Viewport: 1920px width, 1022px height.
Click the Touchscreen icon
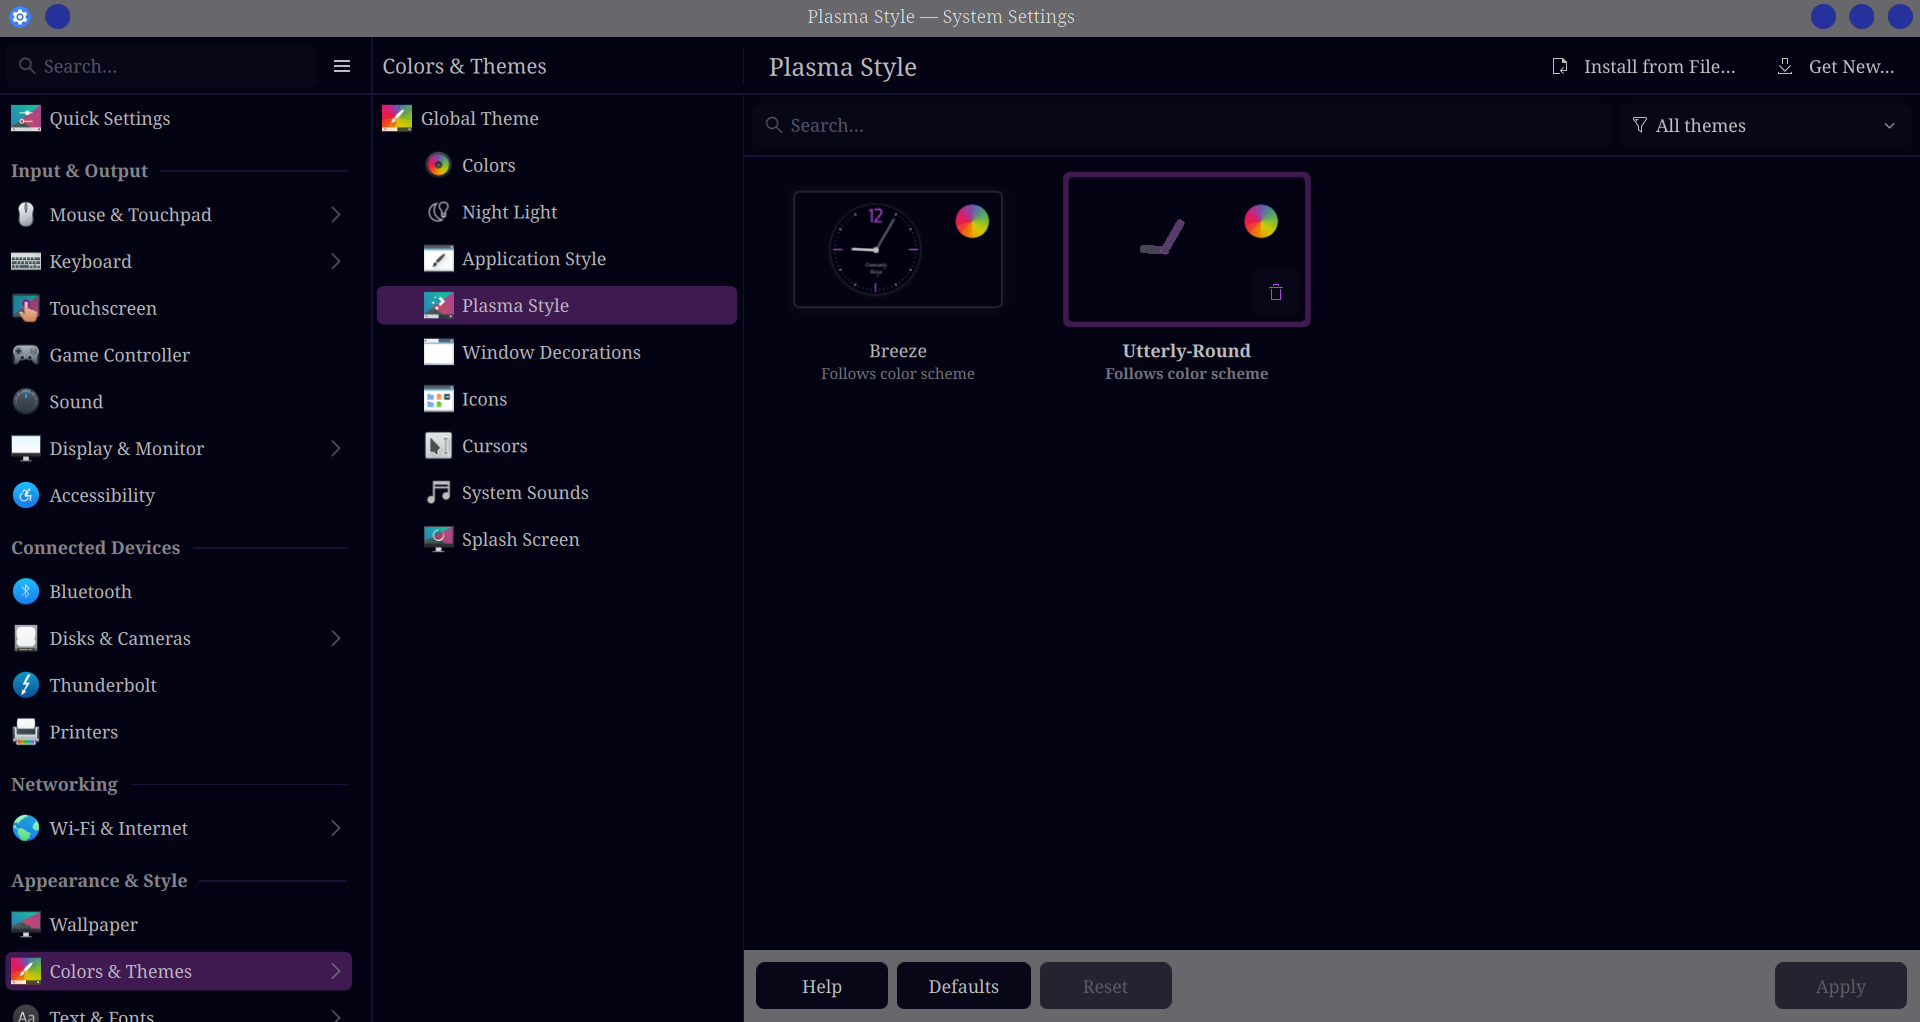point(26,308)
